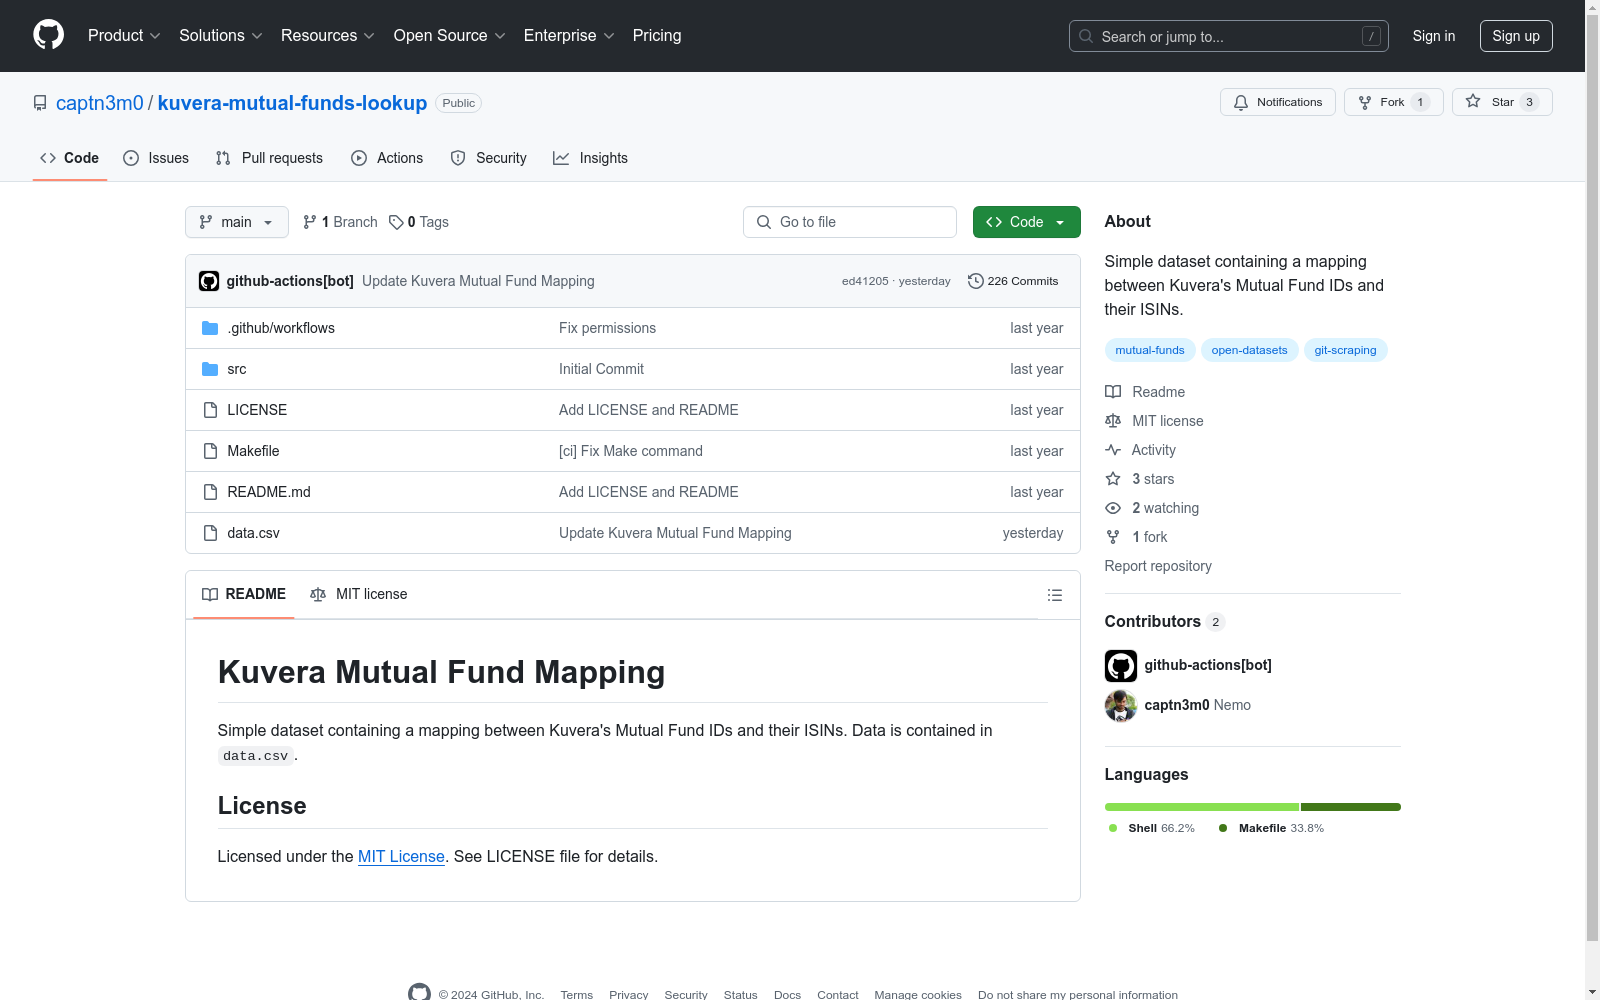Open the README outline list icon

pyautogui.click(x=1054, y=595)
